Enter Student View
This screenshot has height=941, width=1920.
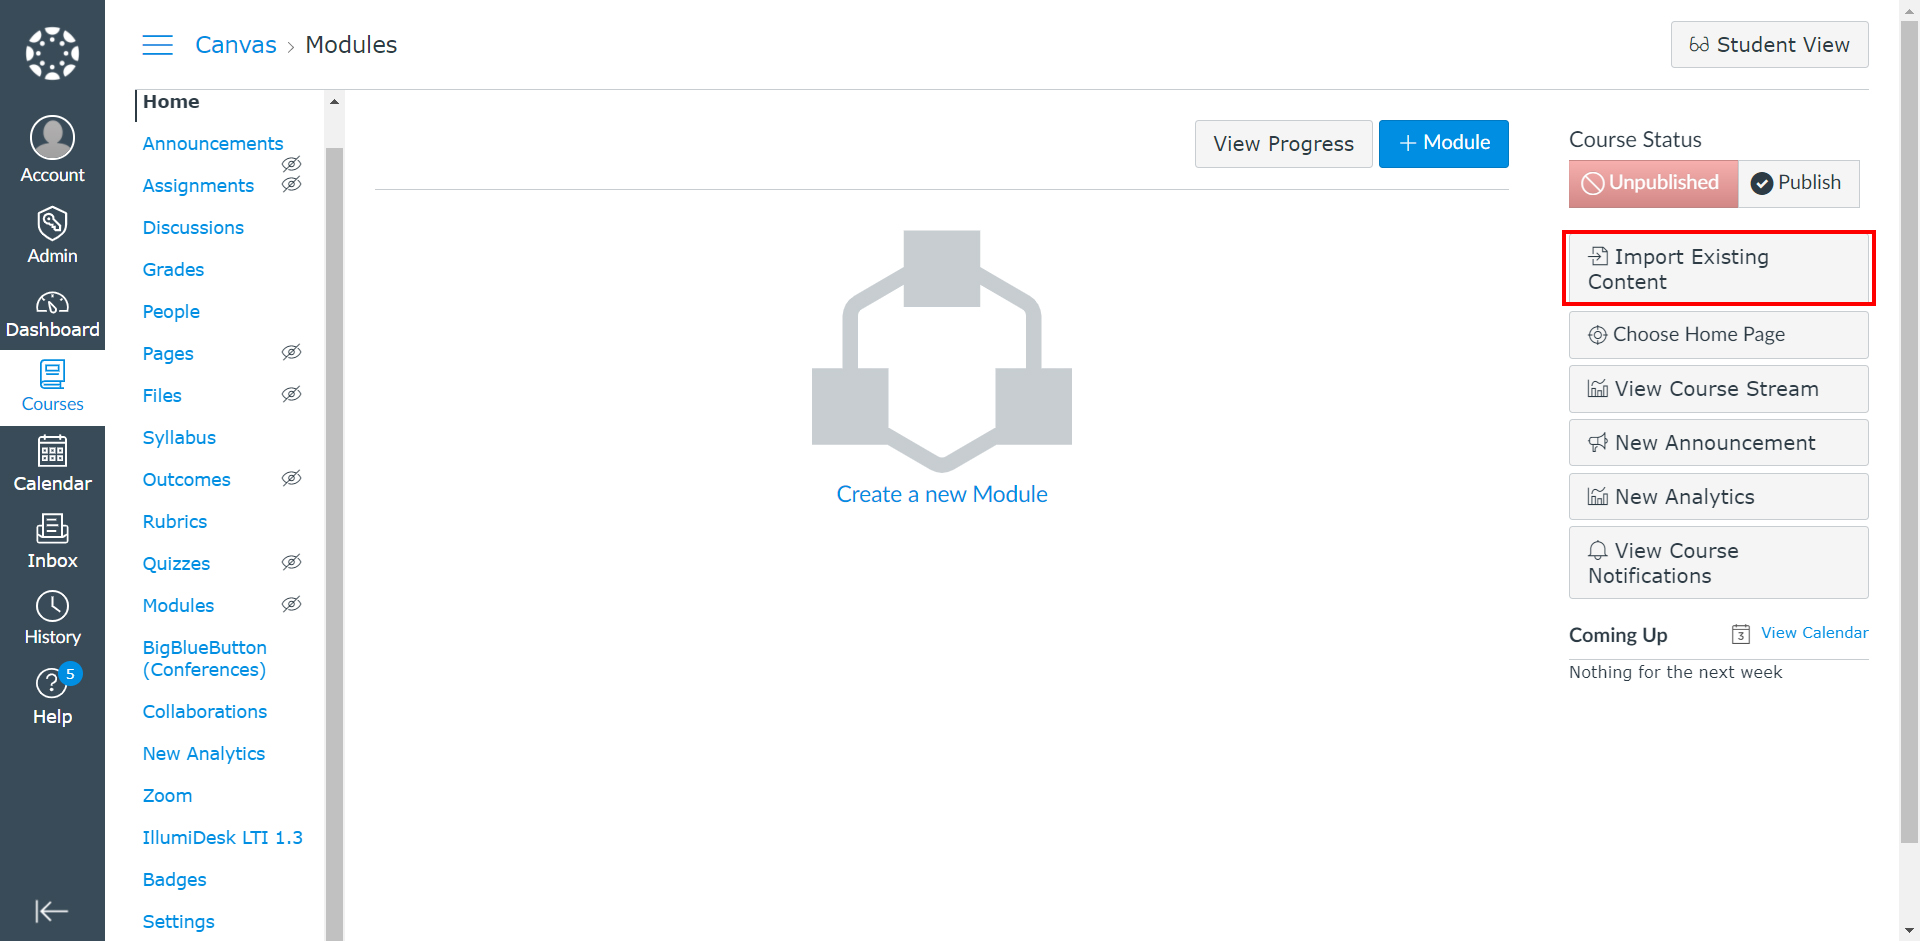point(1769,45)
